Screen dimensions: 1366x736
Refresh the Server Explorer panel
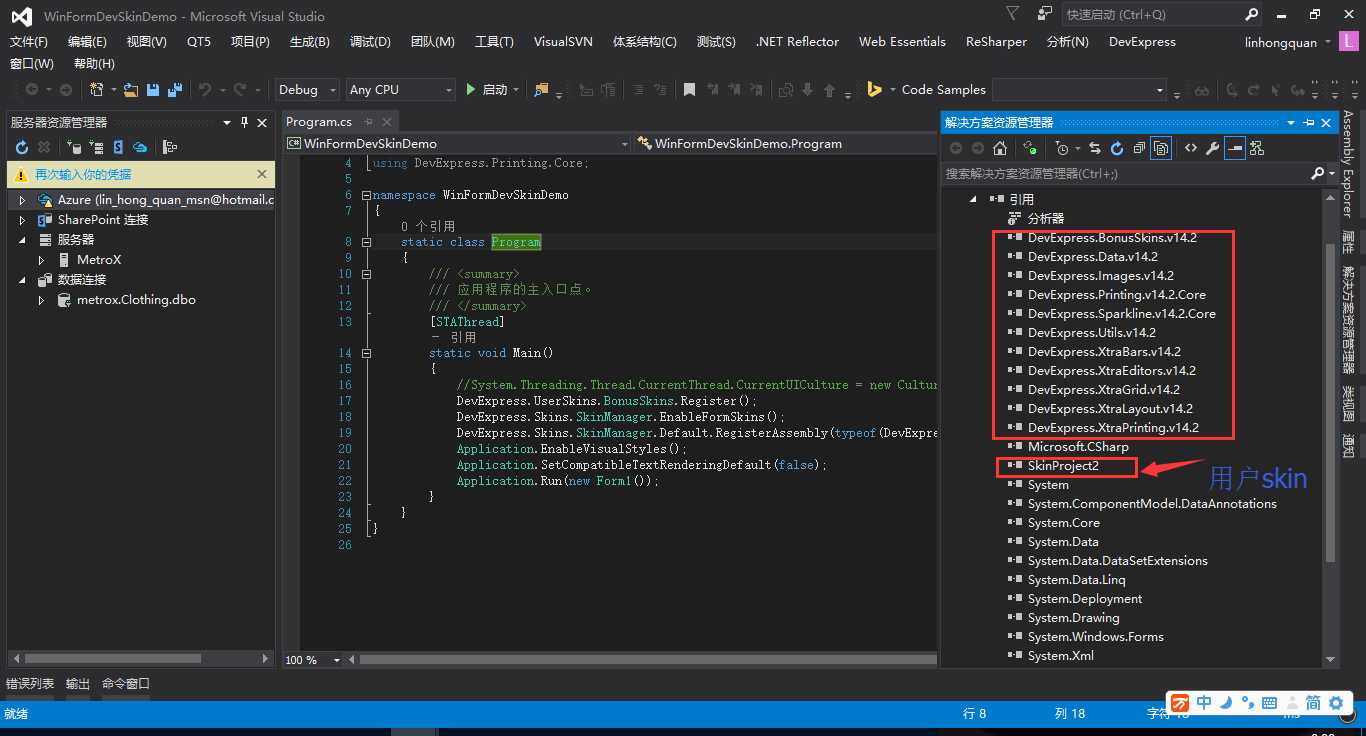point(21,147)
